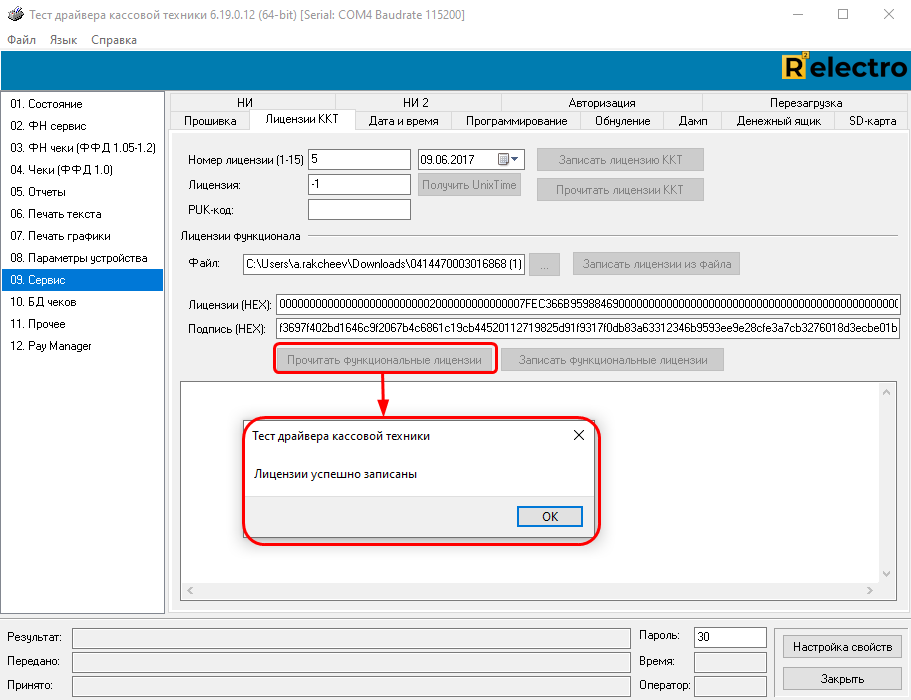Select 02. ФН сервис in sidebar
This screenshot has width=911, height=700.
tap(48, 126)
